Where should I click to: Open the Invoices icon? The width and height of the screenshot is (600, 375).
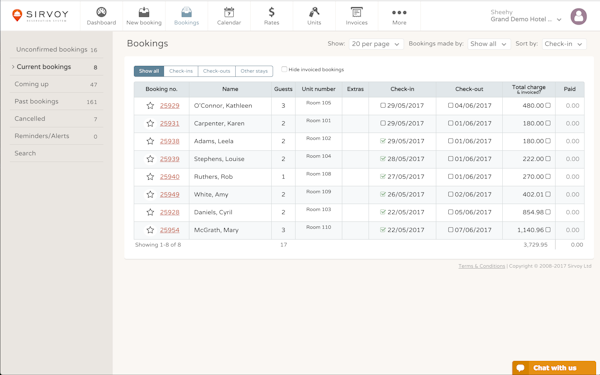356,12
